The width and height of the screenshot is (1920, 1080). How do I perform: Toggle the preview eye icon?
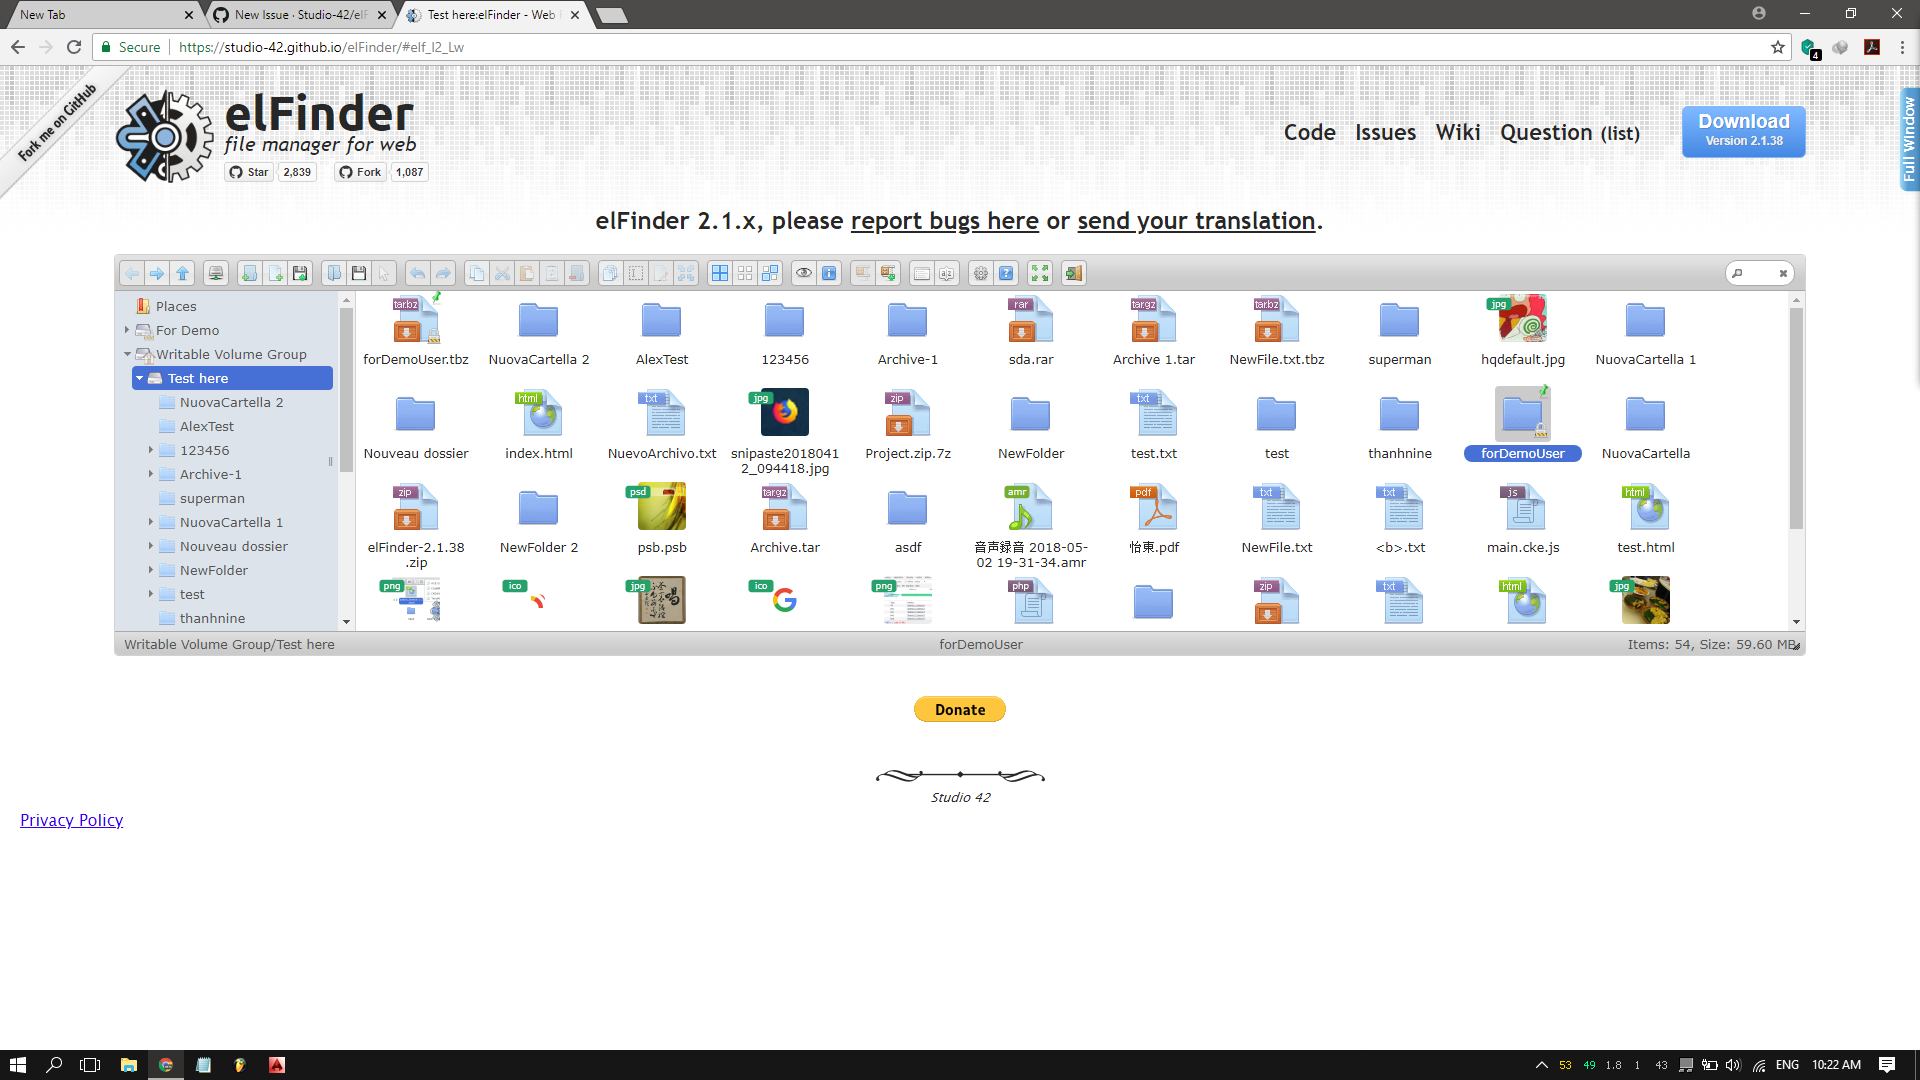coord(804,273)
